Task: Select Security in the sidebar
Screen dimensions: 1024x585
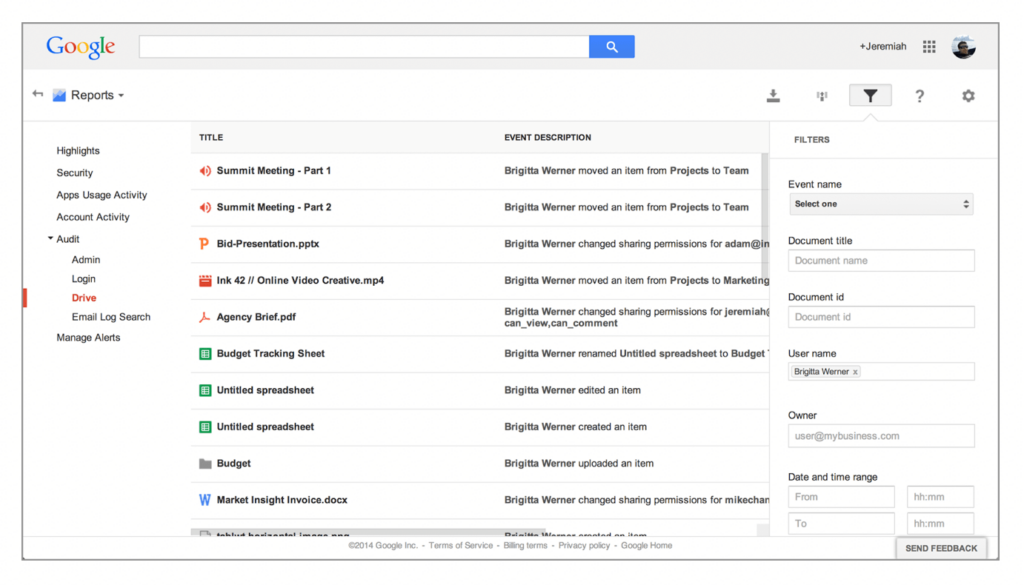Action: (x=74, y=173)
